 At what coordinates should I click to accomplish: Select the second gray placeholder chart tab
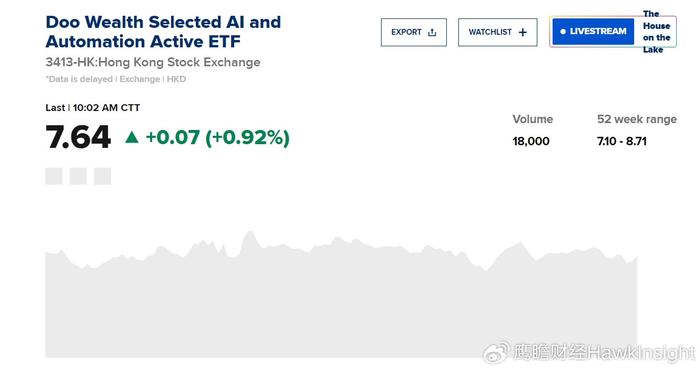[x=78, y=176]
